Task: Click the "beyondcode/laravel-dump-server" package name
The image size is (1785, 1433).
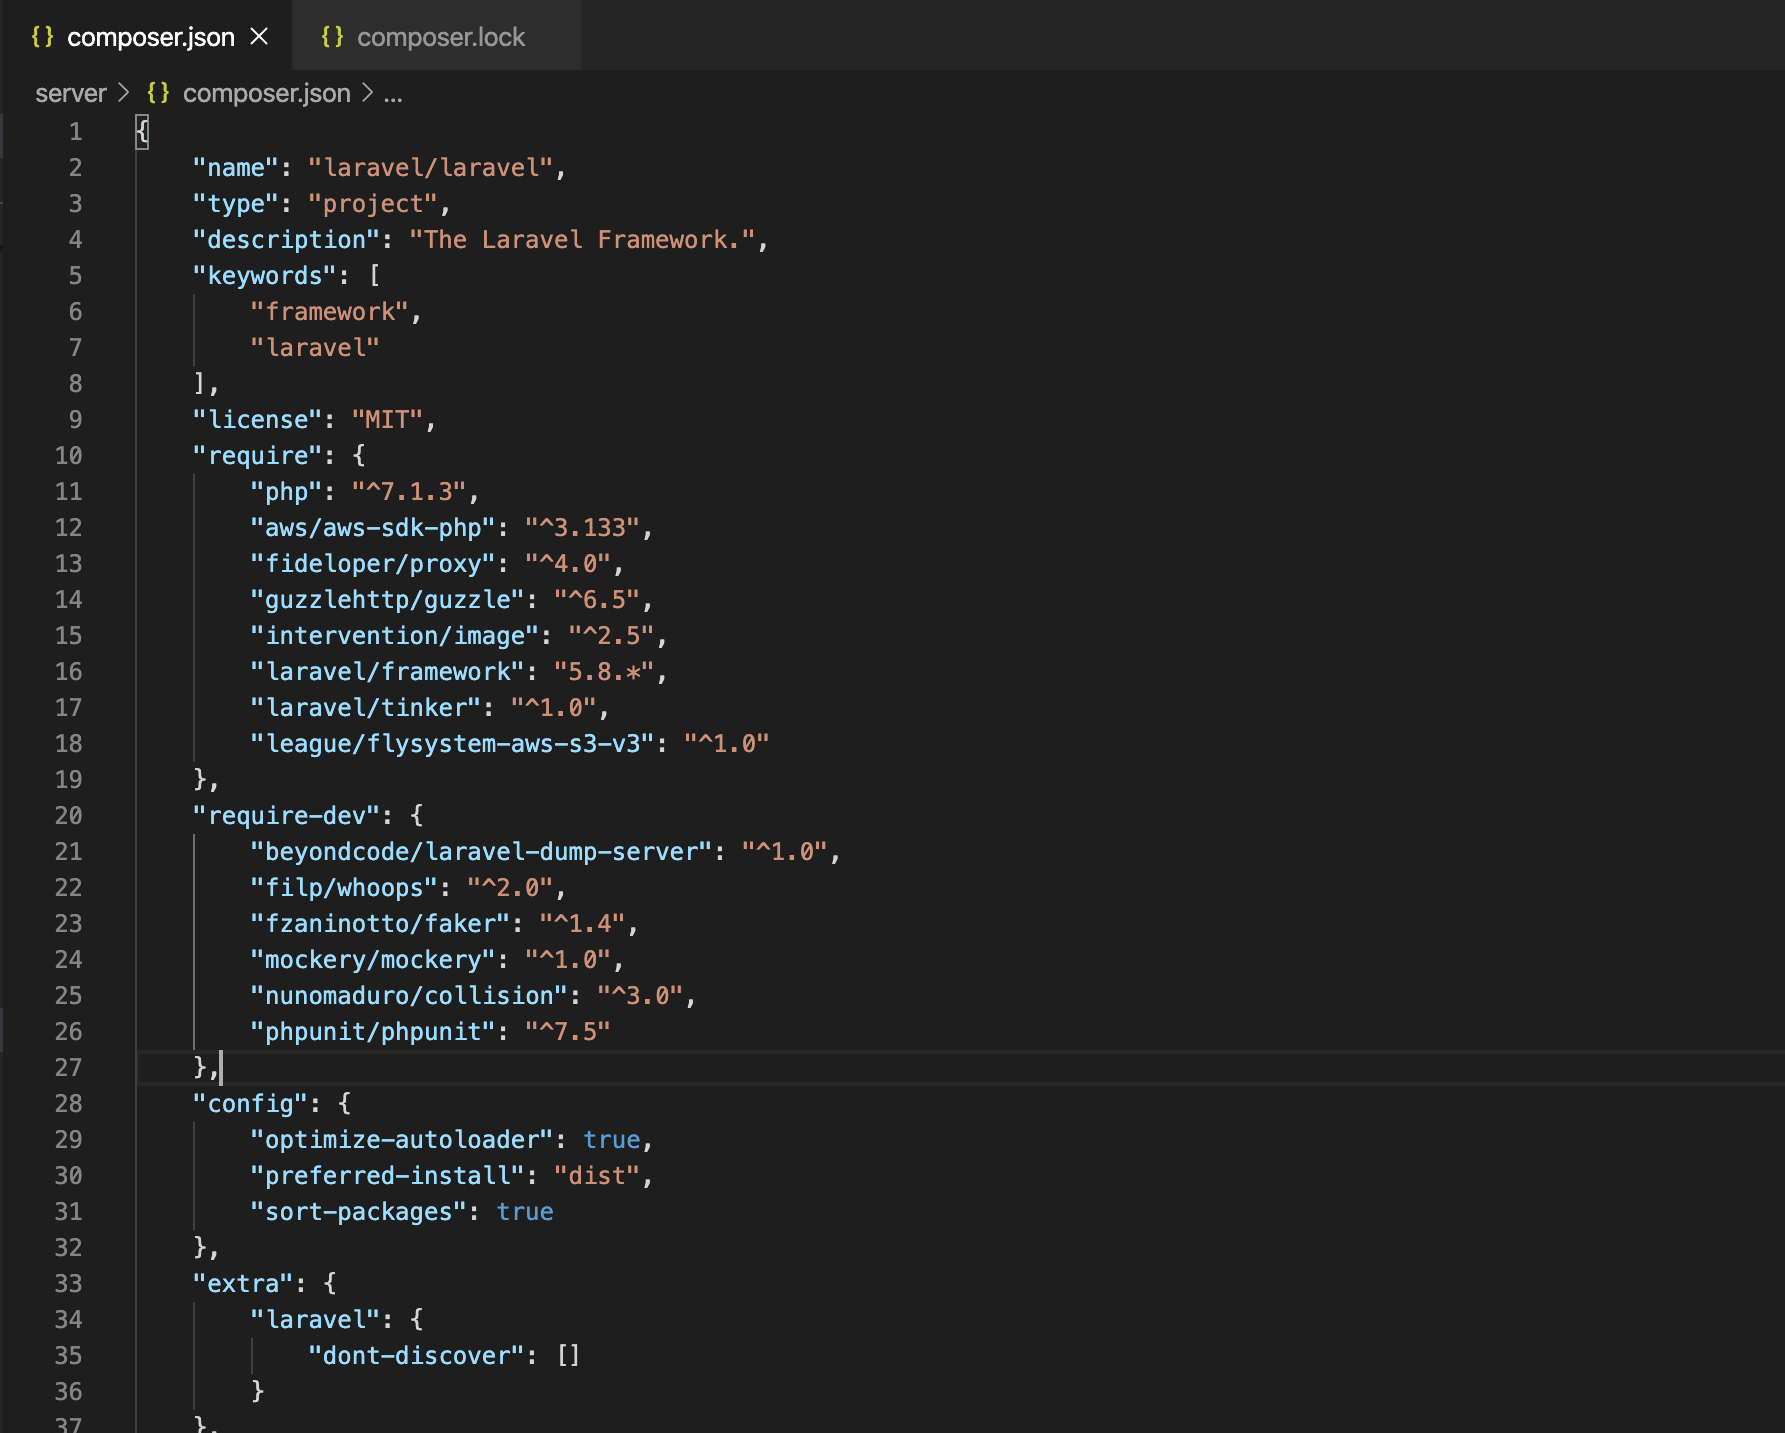Action: coord(482,852)
